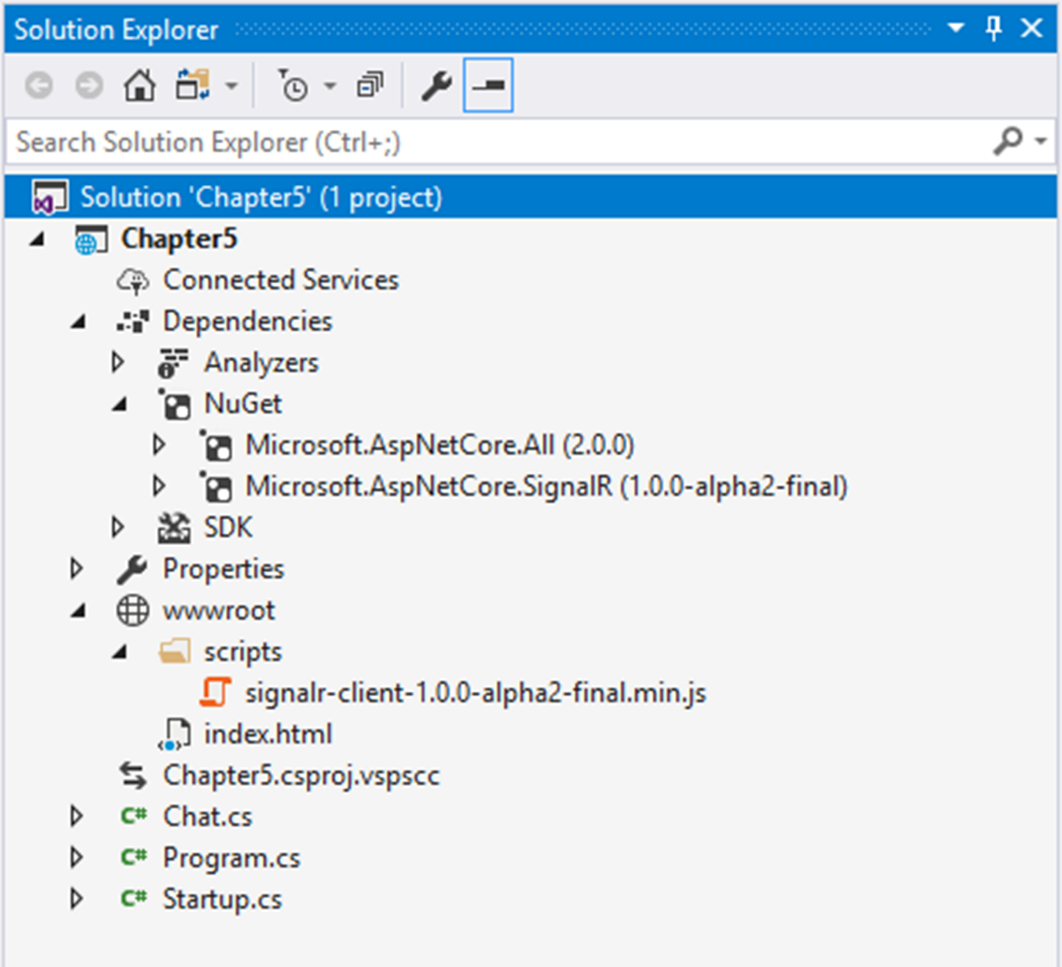Click the Microsoft.AspNetCore.SignalR package icon

216,487
